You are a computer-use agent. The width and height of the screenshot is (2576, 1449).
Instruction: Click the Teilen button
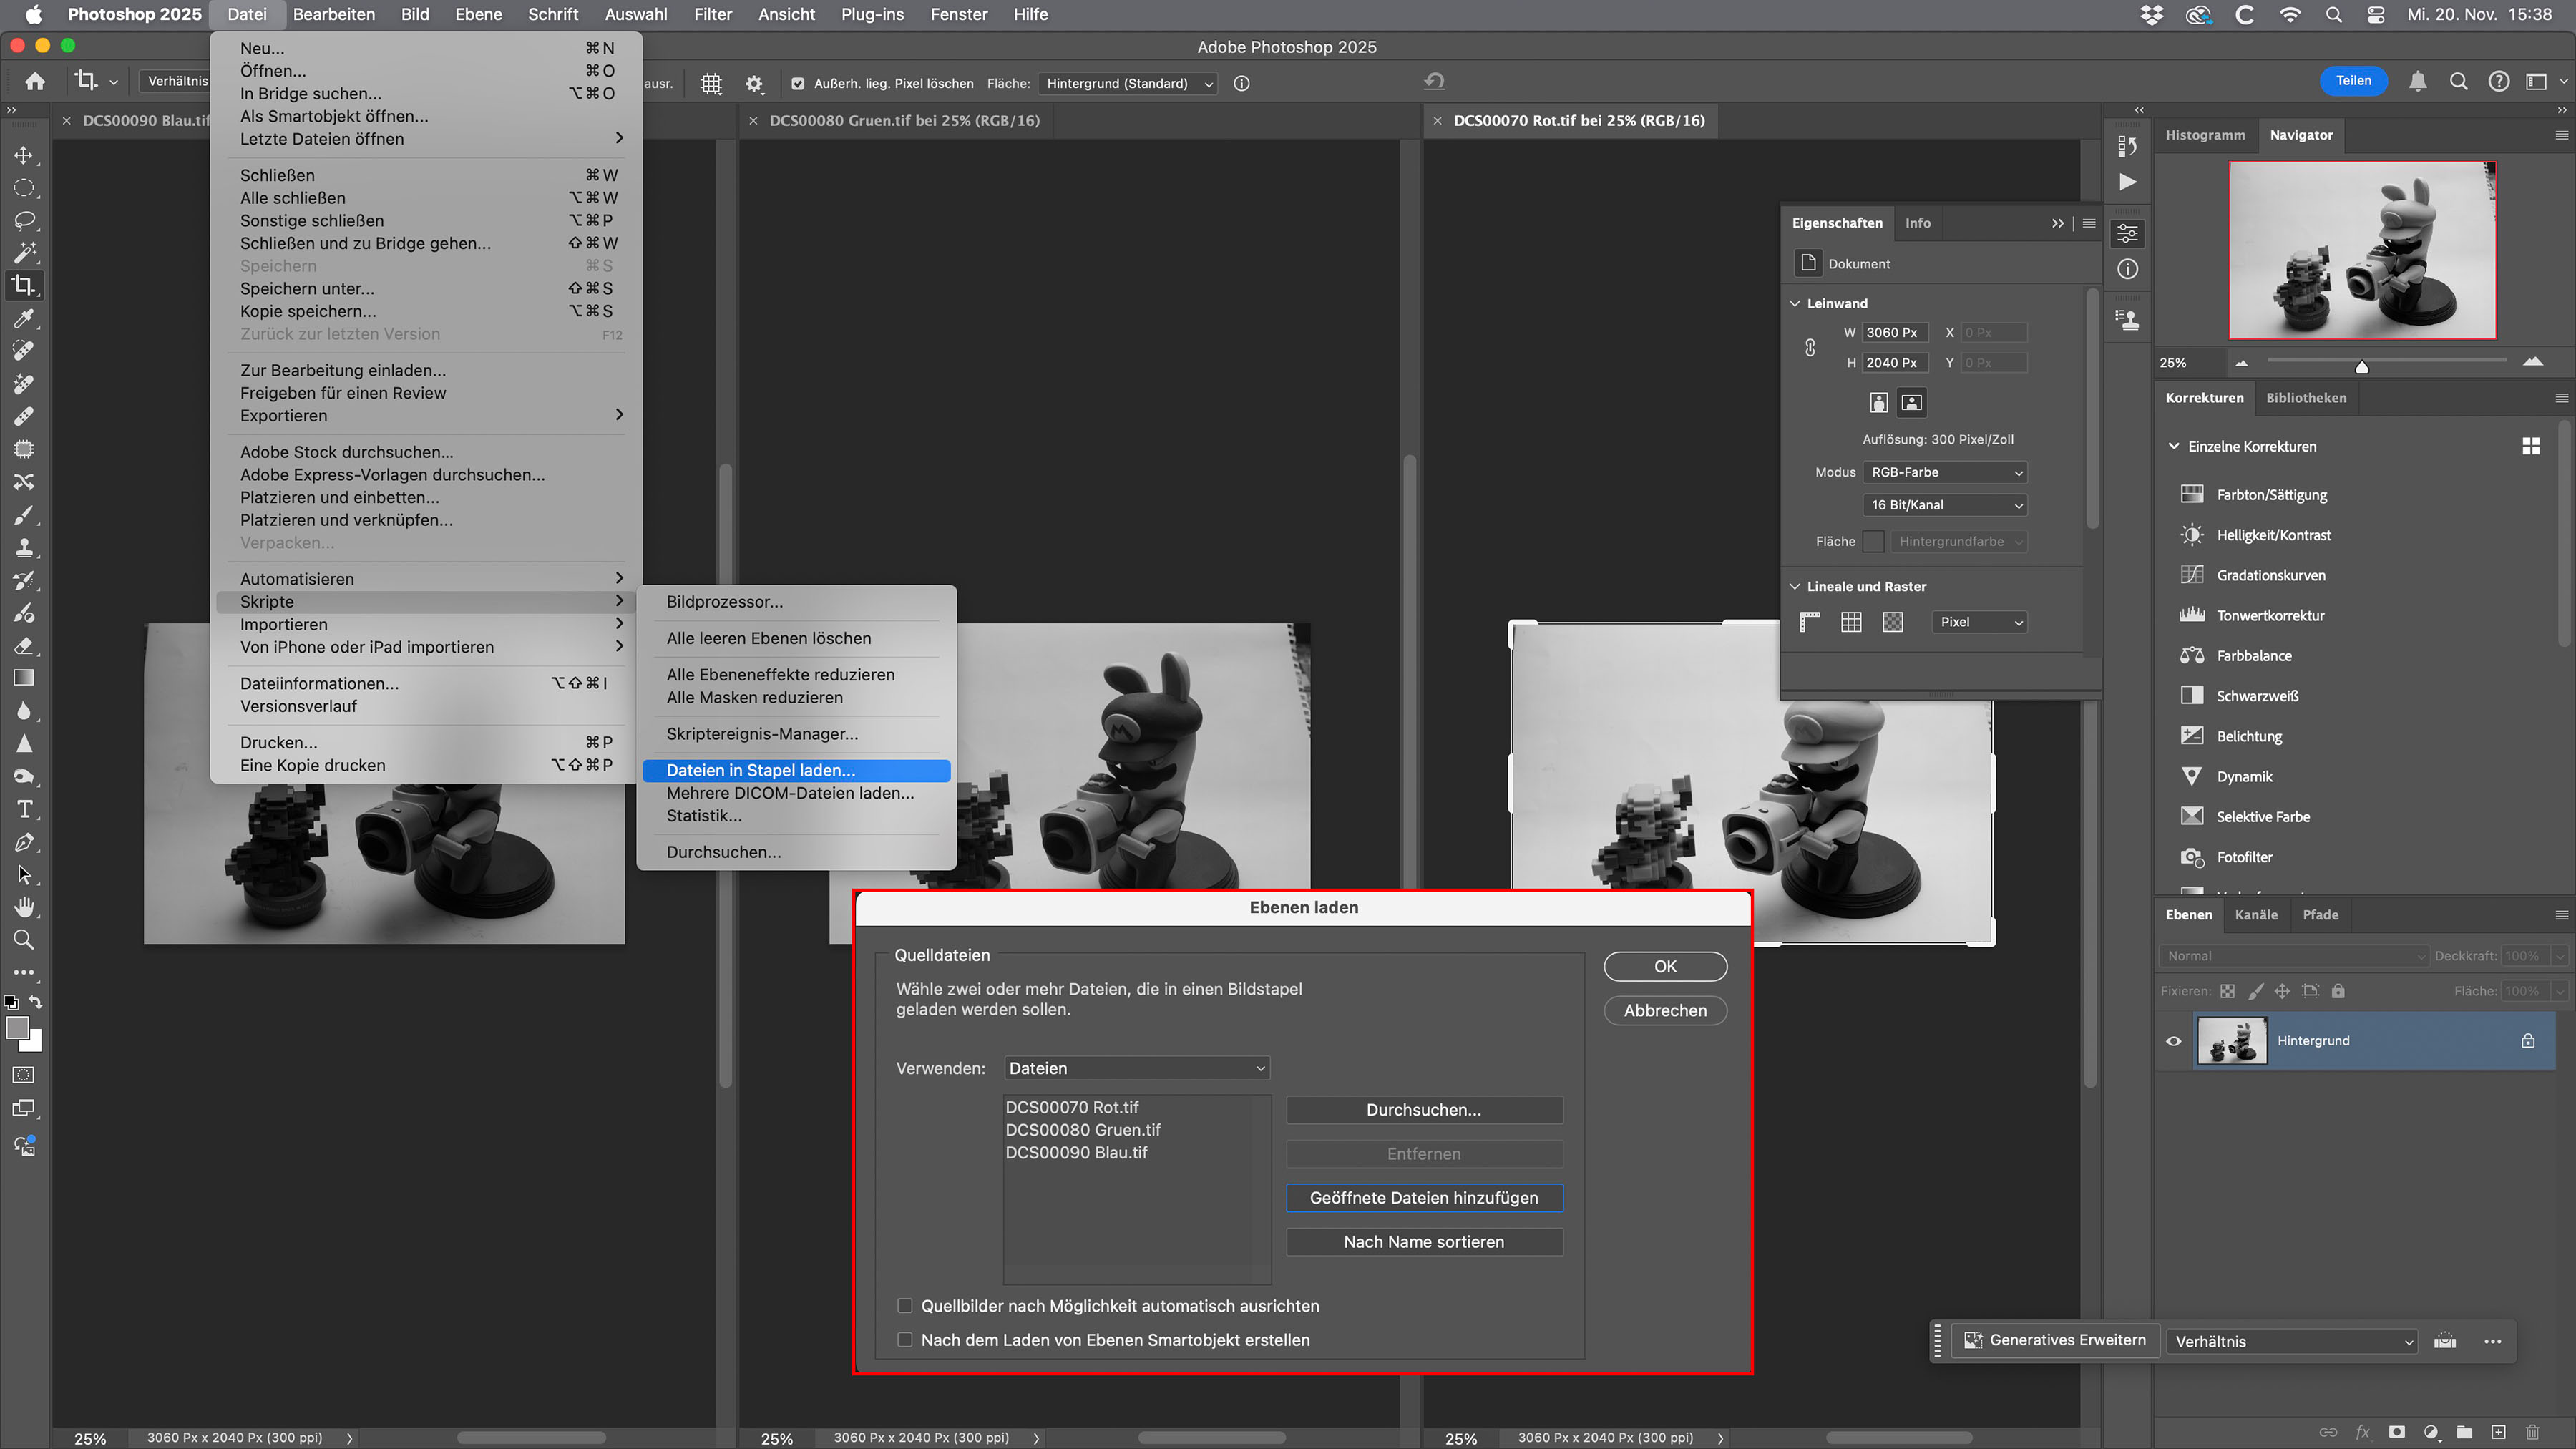click(x=2353, y=81)
